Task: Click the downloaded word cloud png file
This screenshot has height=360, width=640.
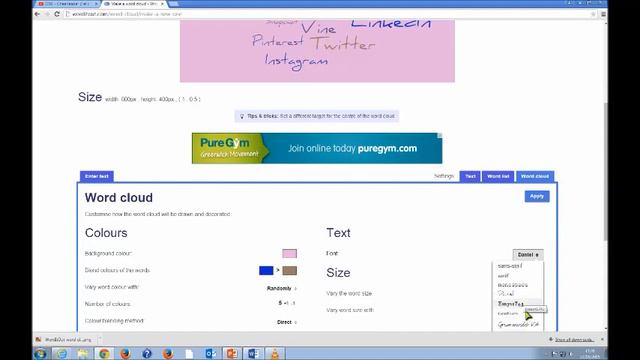Action: click(x=65, y=340)
